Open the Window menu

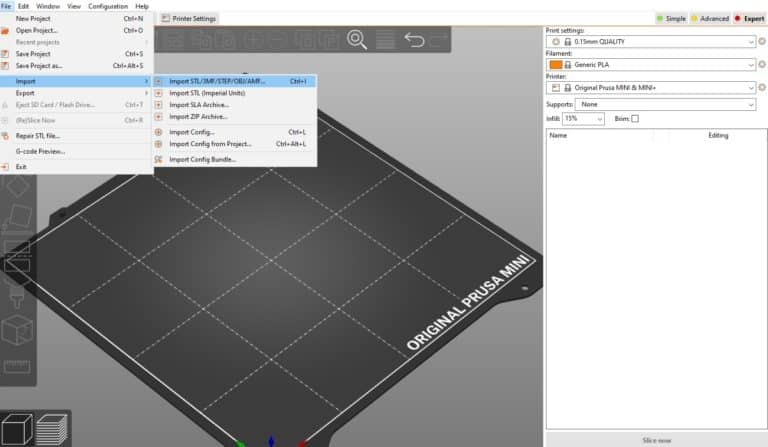(48, 6)
